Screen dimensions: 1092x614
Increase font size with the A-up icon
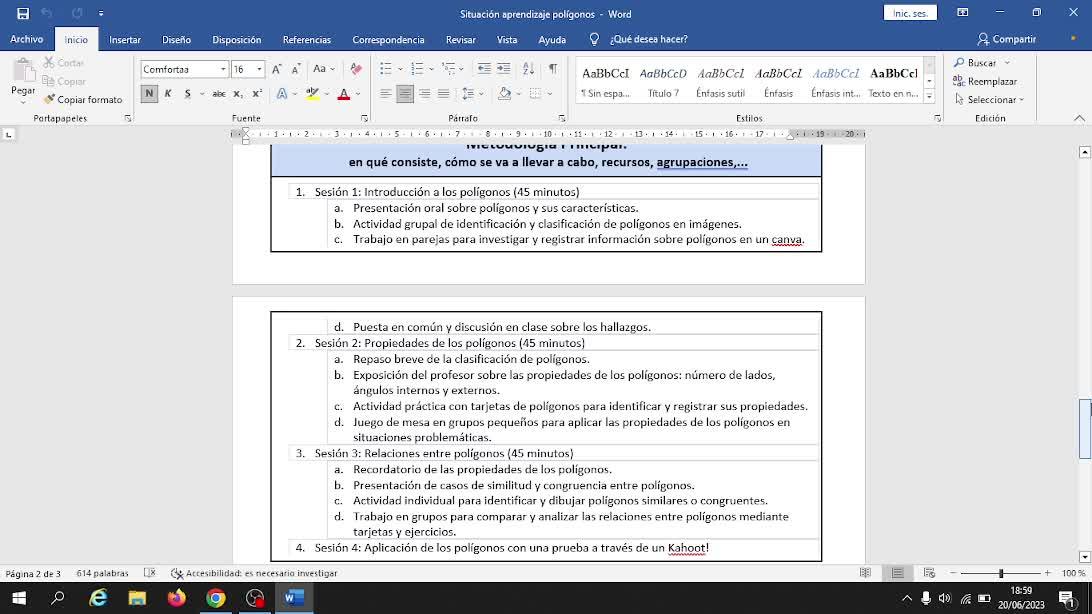276,69
